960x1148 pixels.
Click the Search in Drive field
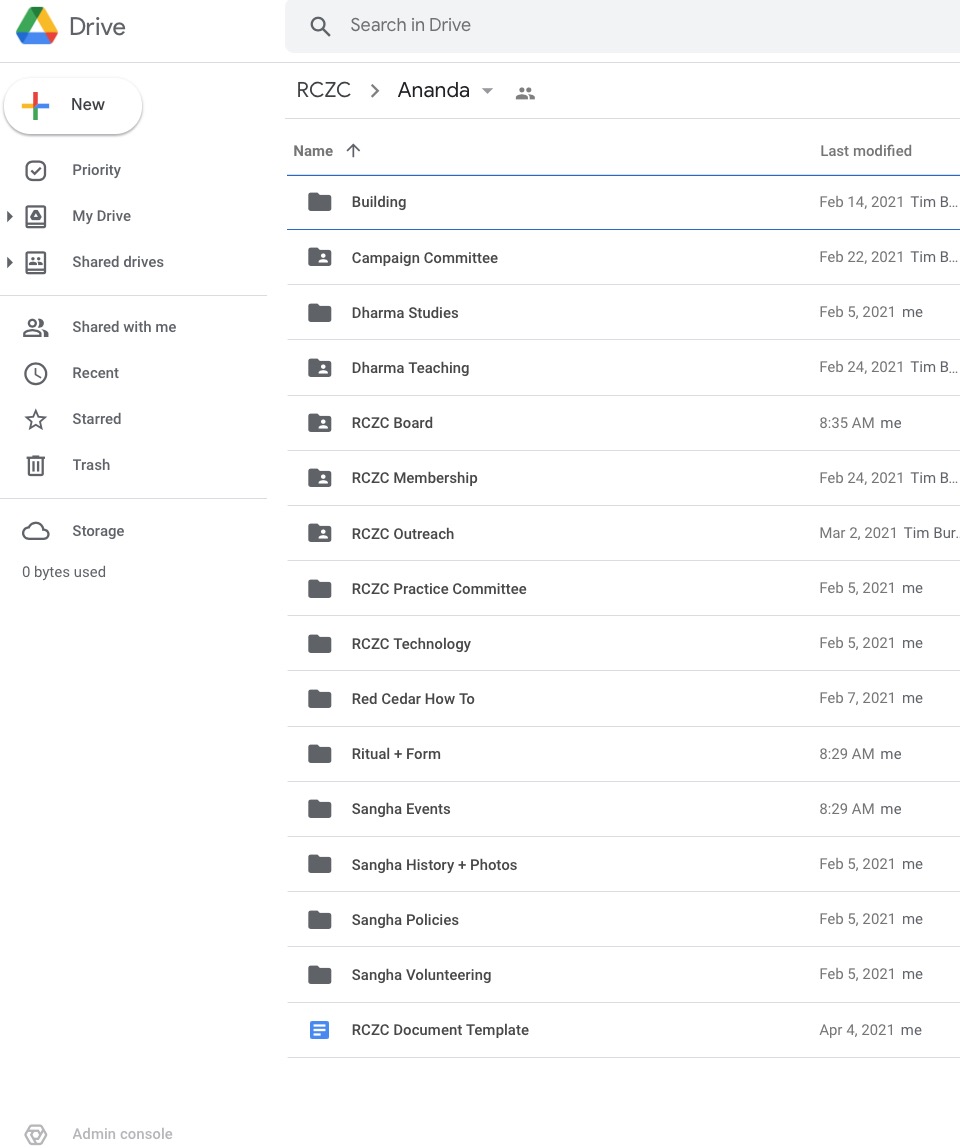coord(622,26)
